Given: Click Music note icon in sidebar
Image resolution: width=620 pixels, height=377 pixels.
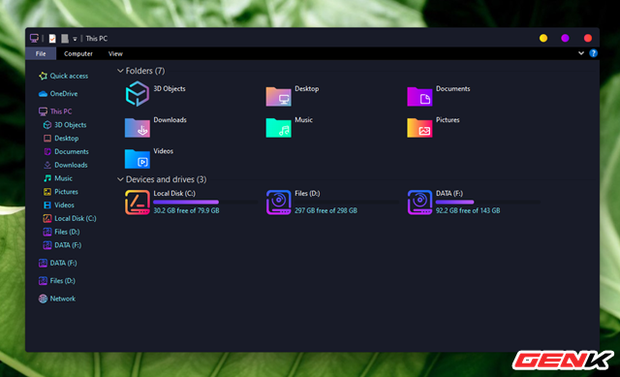Looking at the screenshot, I should [x=47, y=178].
